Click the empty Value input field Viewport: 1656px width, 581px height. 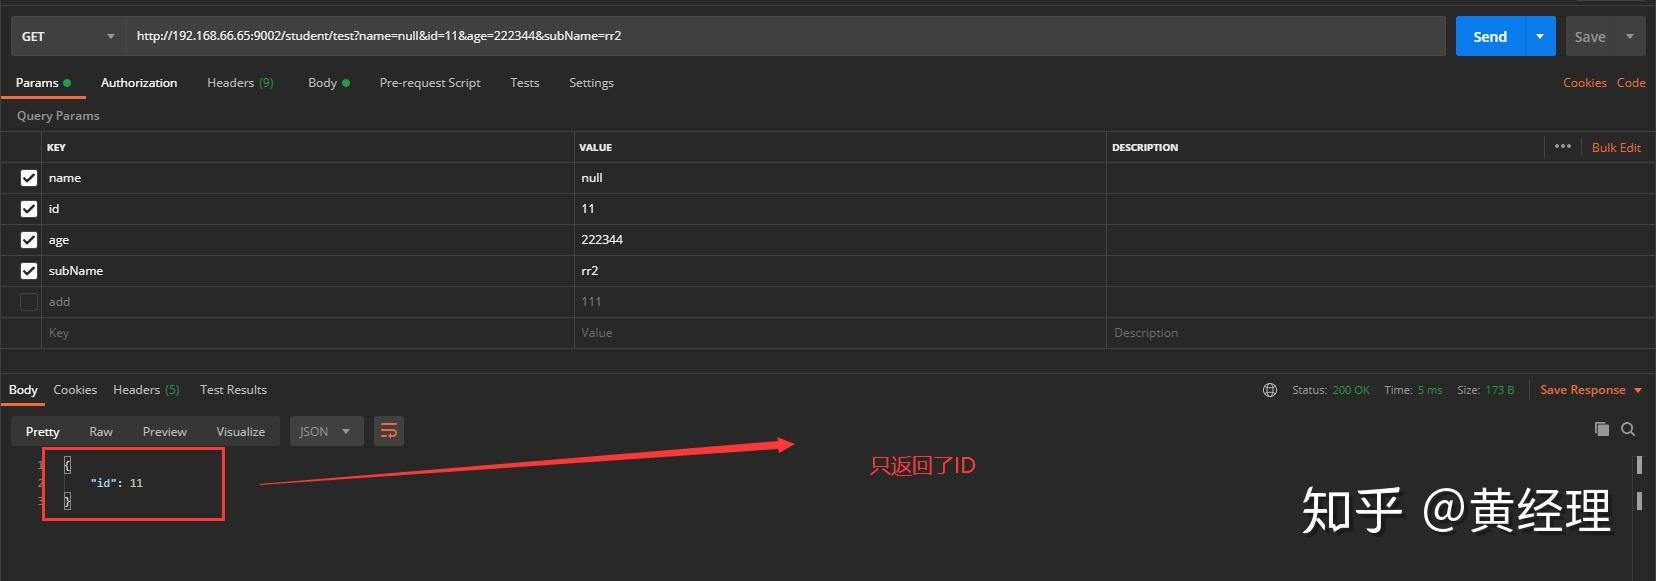point(840,333)
